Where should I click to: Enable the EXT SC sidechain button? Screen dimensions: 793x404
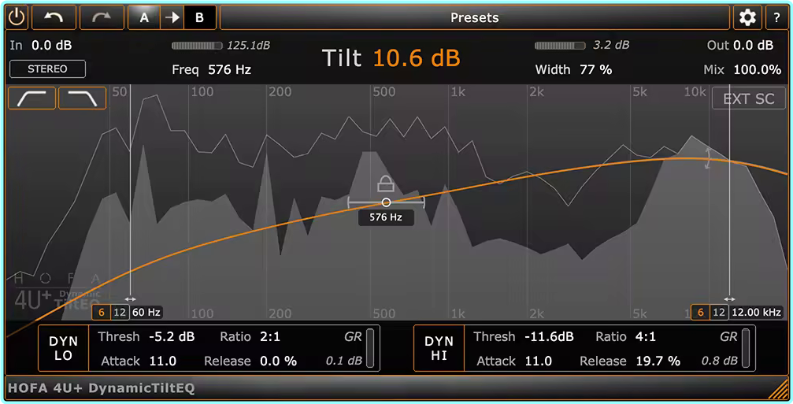coord(748,99)
